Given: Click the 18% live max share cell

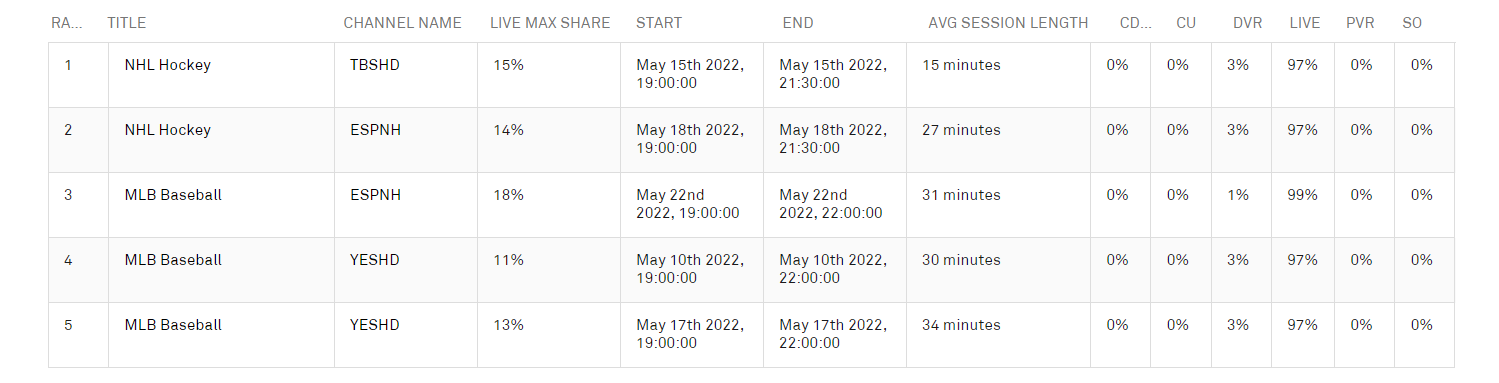Looking at the screenshot, I should point(508,195).
